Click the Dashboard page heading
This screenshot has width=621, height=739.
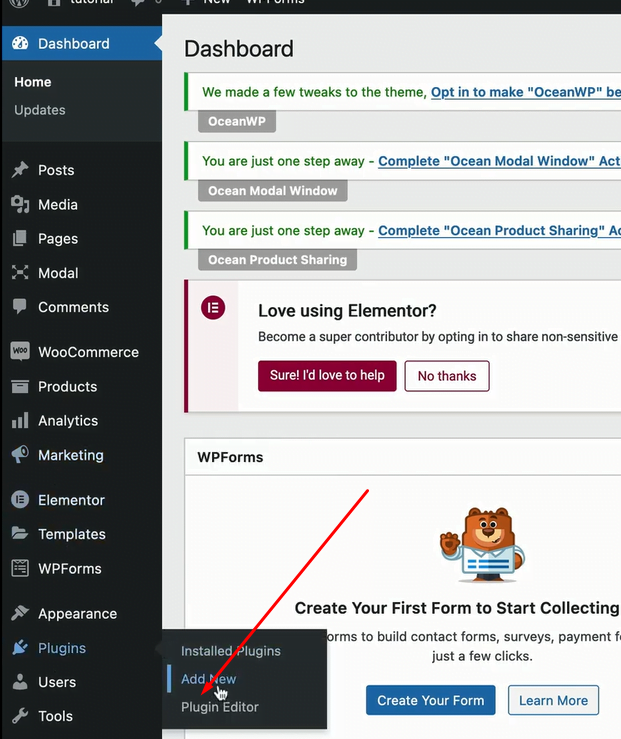point(239,49)
